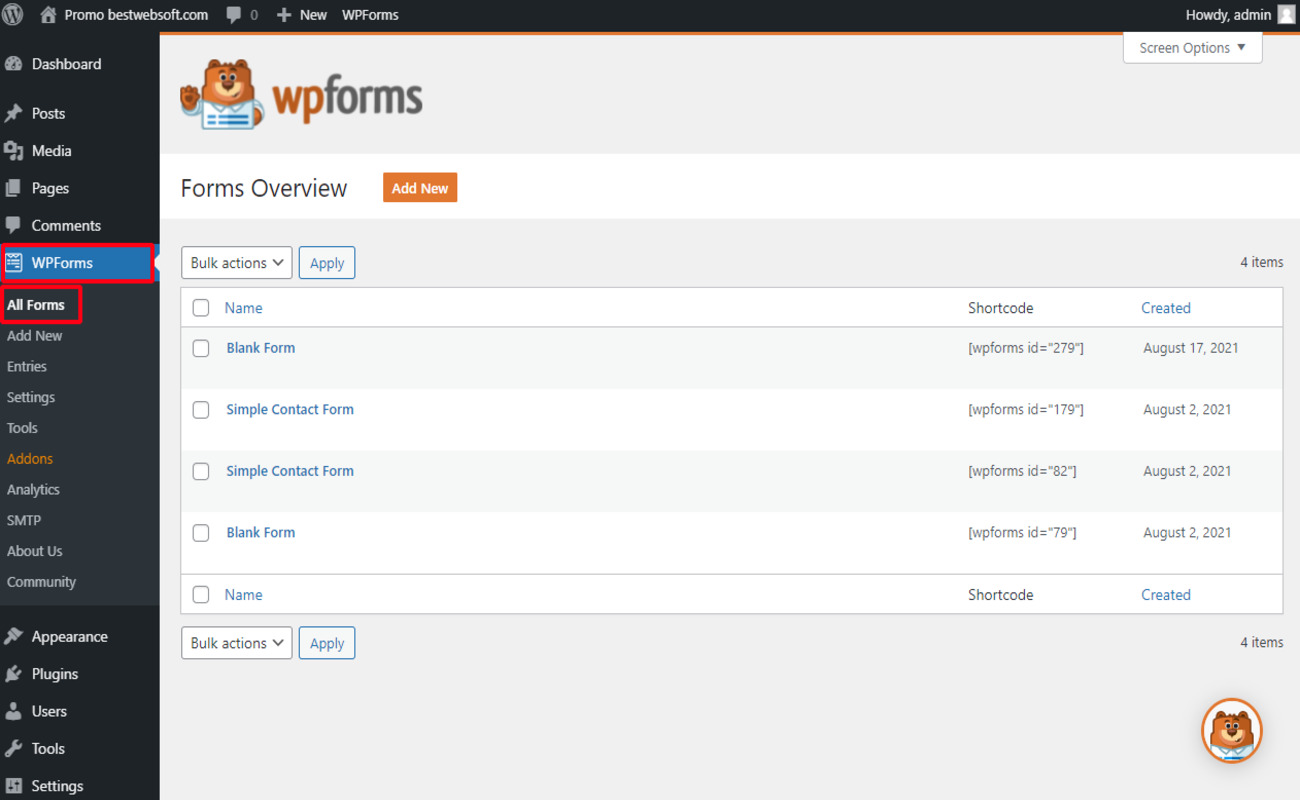Check the Blank Form id 279 row checkbox

point(201,348)
